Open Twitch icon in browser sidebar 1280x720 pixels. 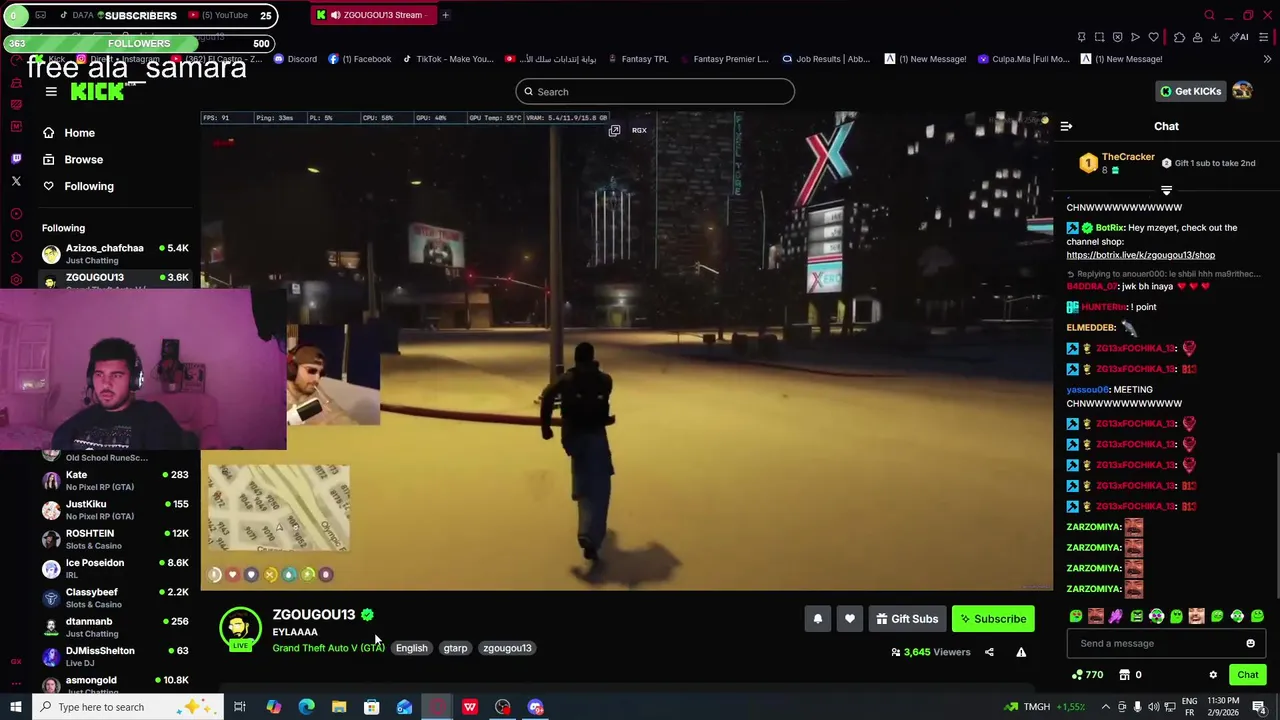click(16, 158)
